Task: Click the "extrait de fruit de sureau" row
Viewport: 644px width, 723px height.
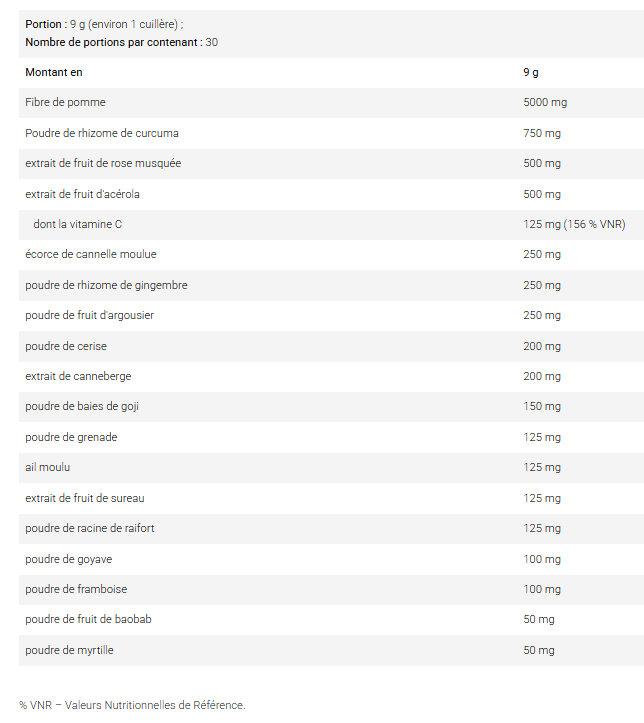Action: point(85,498)
